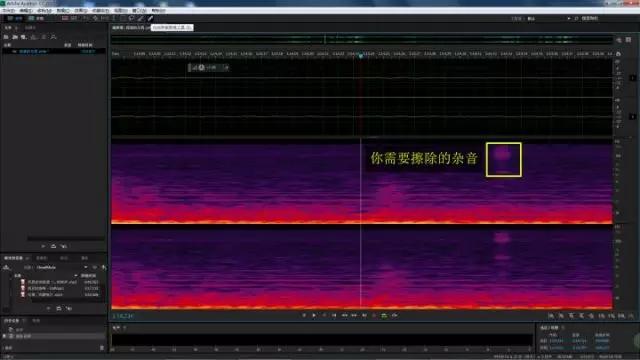Screen dimensions: 640x360
Task: Select the Paintbrush Selection tool in toolbar
Action: (x=141, y=18)
